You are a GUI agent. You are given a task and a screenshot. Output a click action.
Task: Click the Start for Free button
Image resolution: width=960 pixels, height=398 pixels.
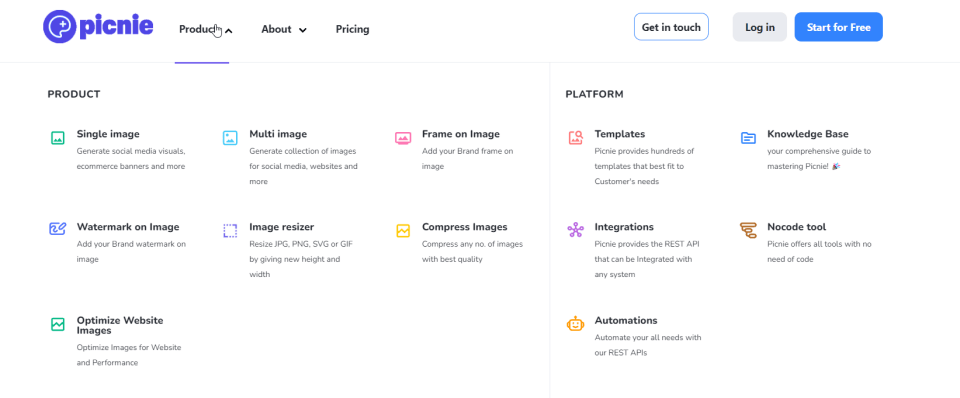pos(839,27)
